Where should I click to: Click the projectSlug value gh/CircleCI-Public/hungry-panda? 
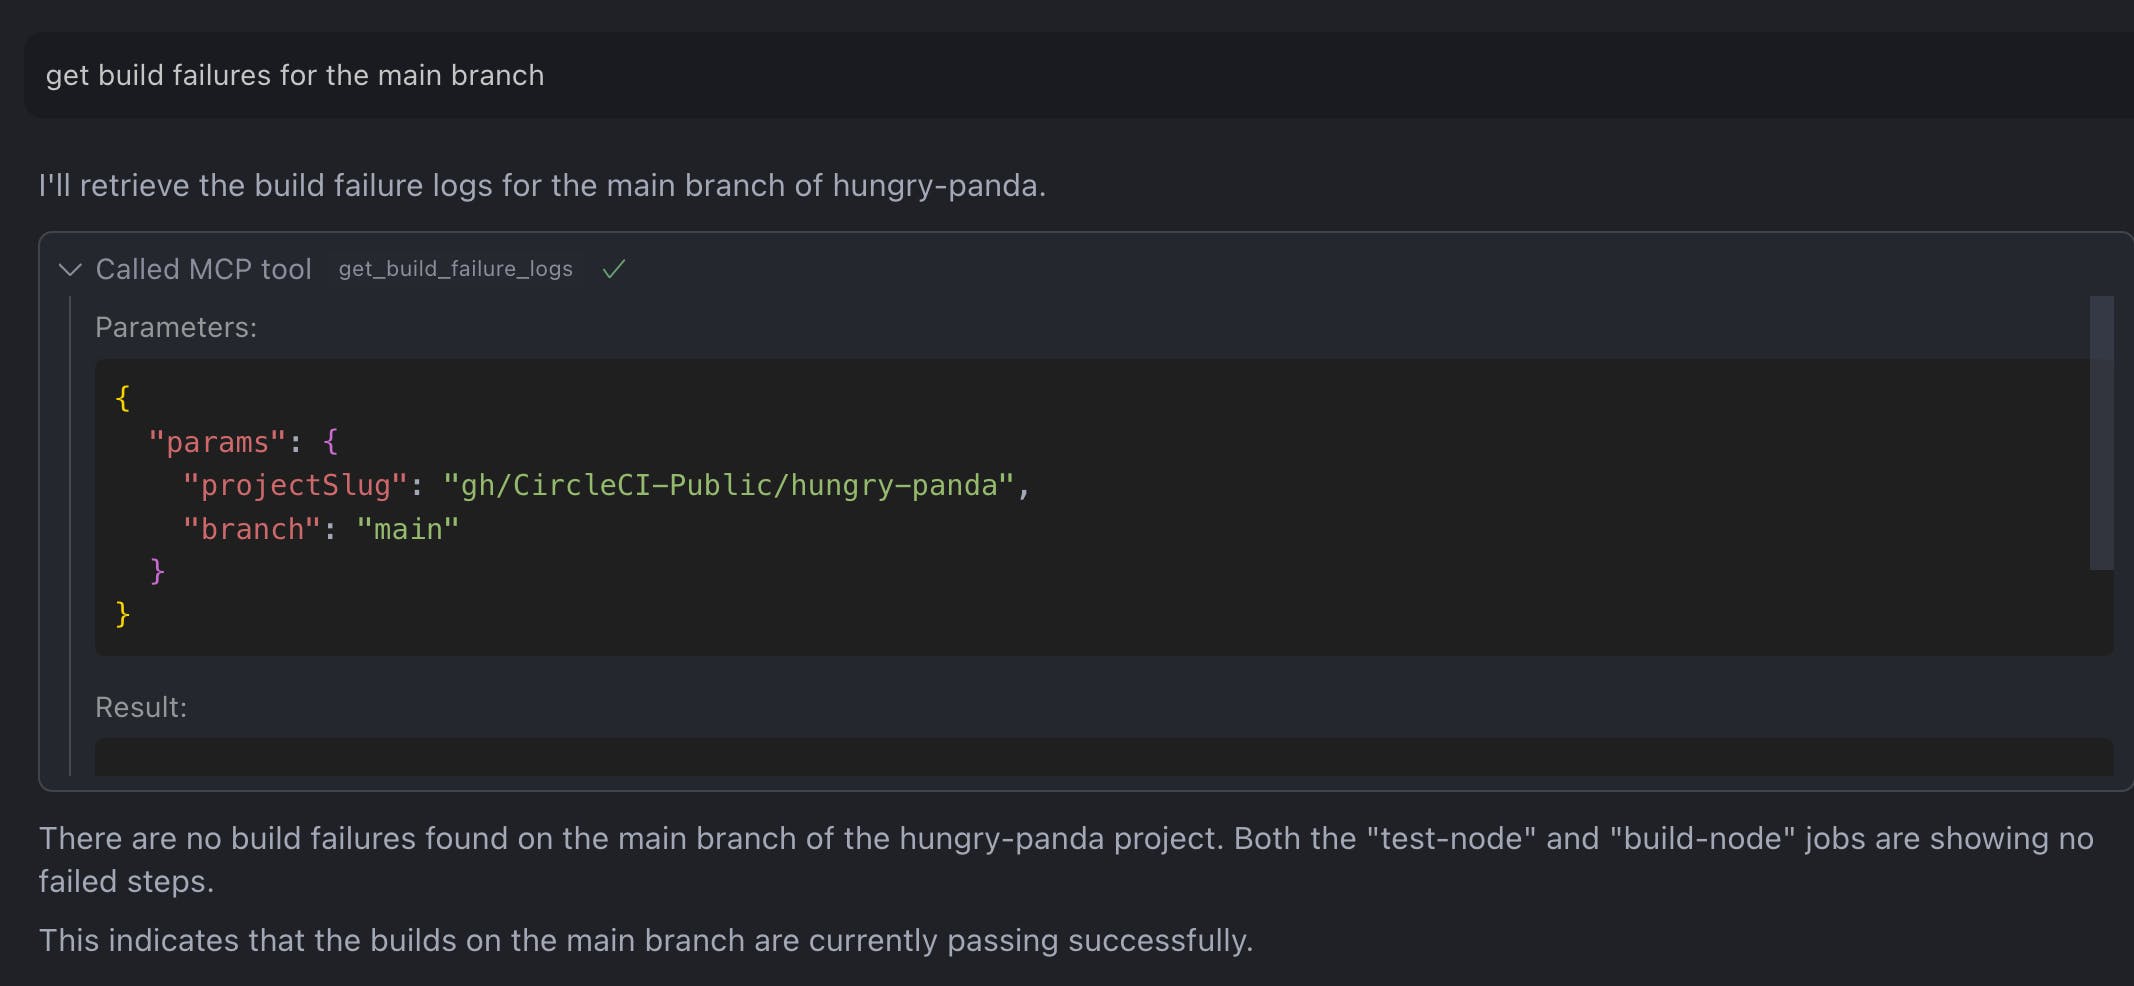[x=736, y=485]
